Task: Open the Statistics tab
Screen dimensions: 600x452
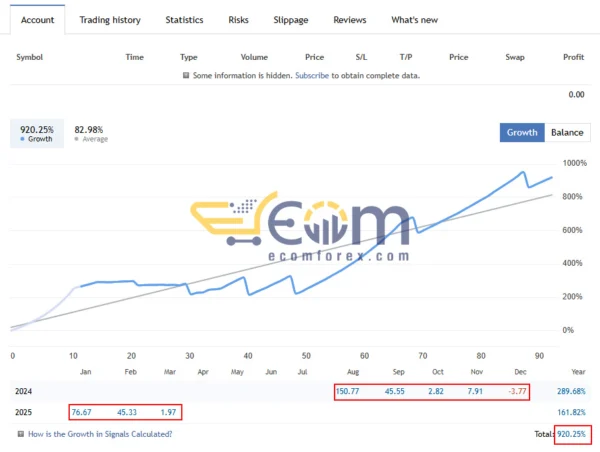Action: [184, 20]
